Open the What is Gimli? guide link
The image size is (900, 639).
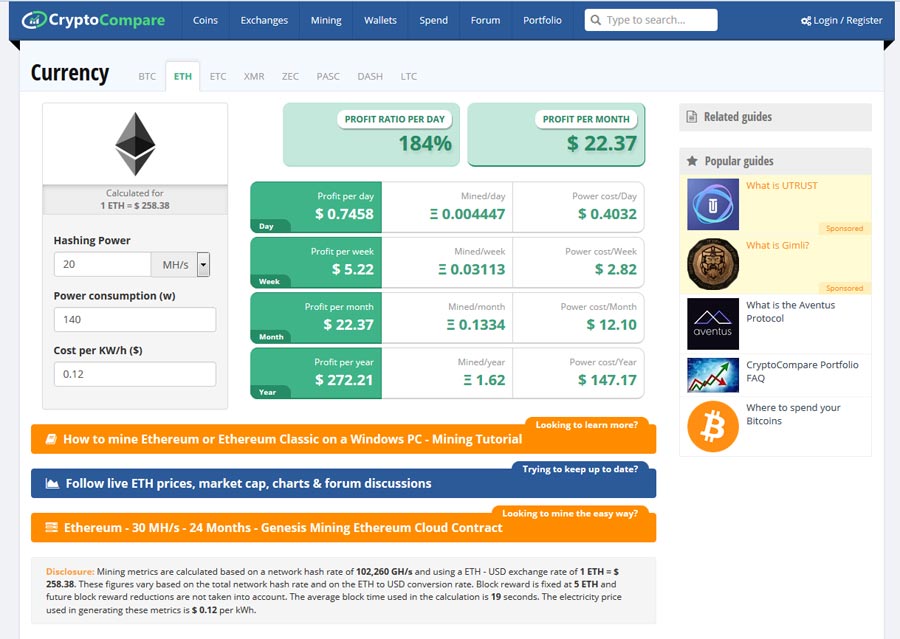pos(777,245)
